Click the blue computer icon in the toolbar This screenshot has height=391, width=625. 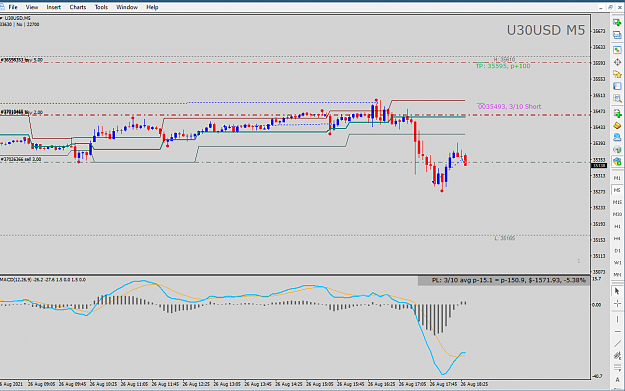617,138
